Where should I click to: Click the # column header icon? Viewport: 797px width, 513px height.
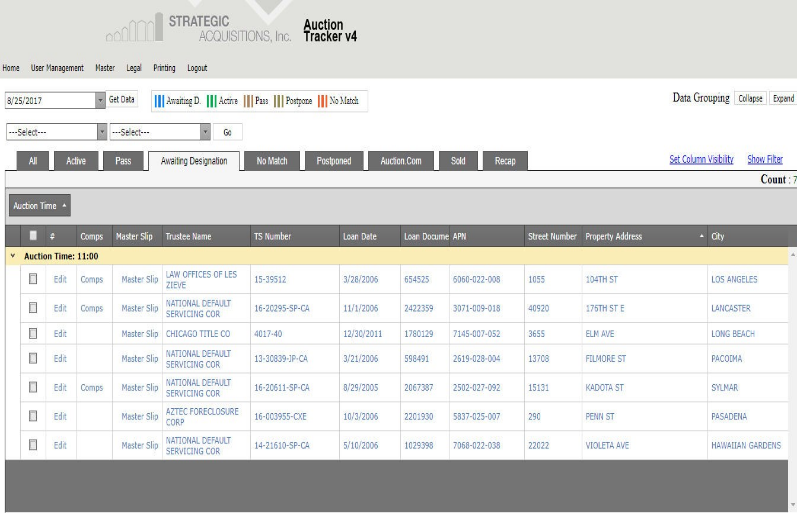coord(52,237)
